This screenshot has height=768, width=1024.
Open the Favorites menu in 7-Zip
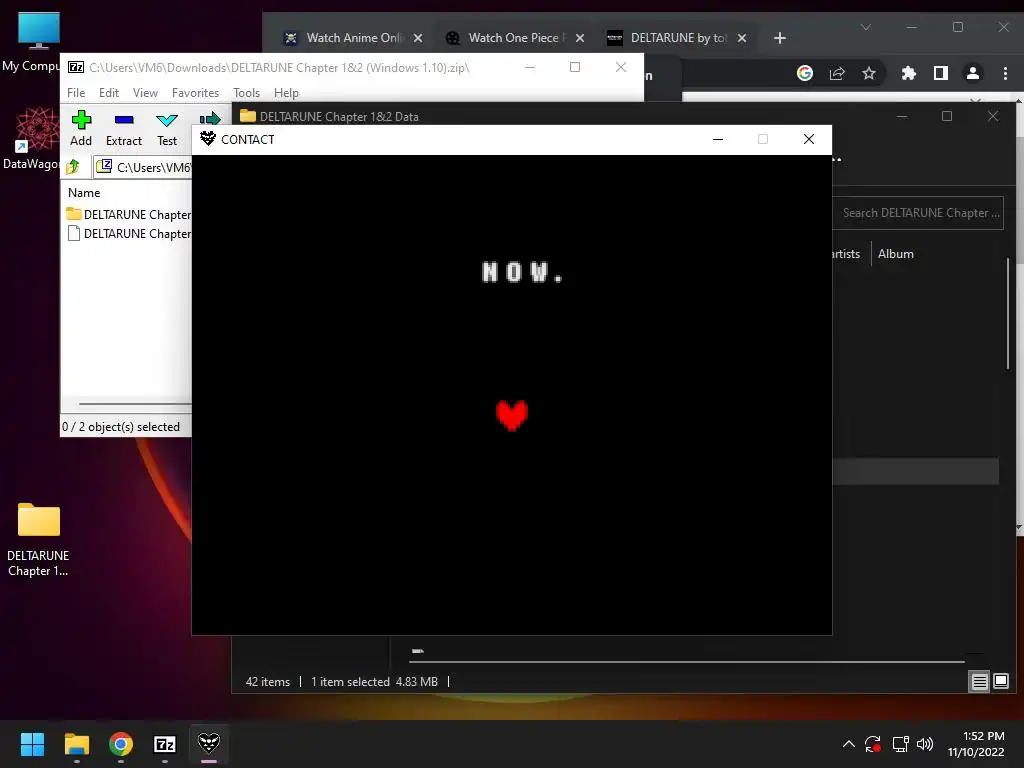pyautogui.click(x=195, y=93)
